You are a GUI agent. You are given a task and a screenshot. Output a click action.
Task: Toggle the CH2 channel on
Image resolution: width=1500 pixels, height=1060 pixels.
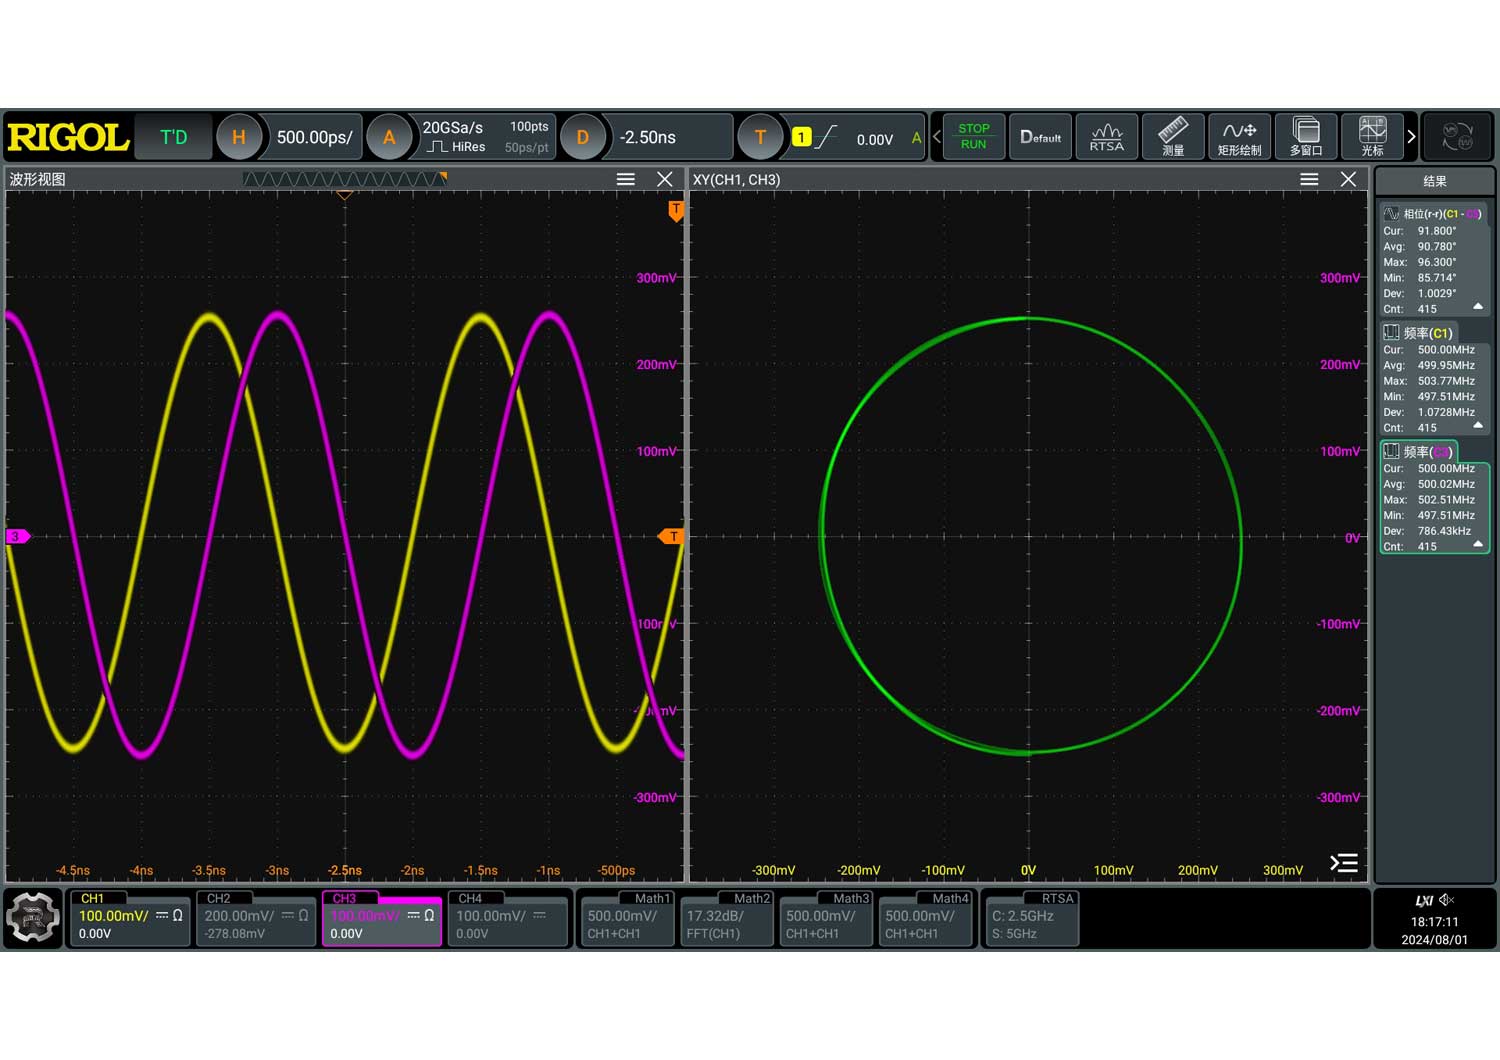coord(256,917)
